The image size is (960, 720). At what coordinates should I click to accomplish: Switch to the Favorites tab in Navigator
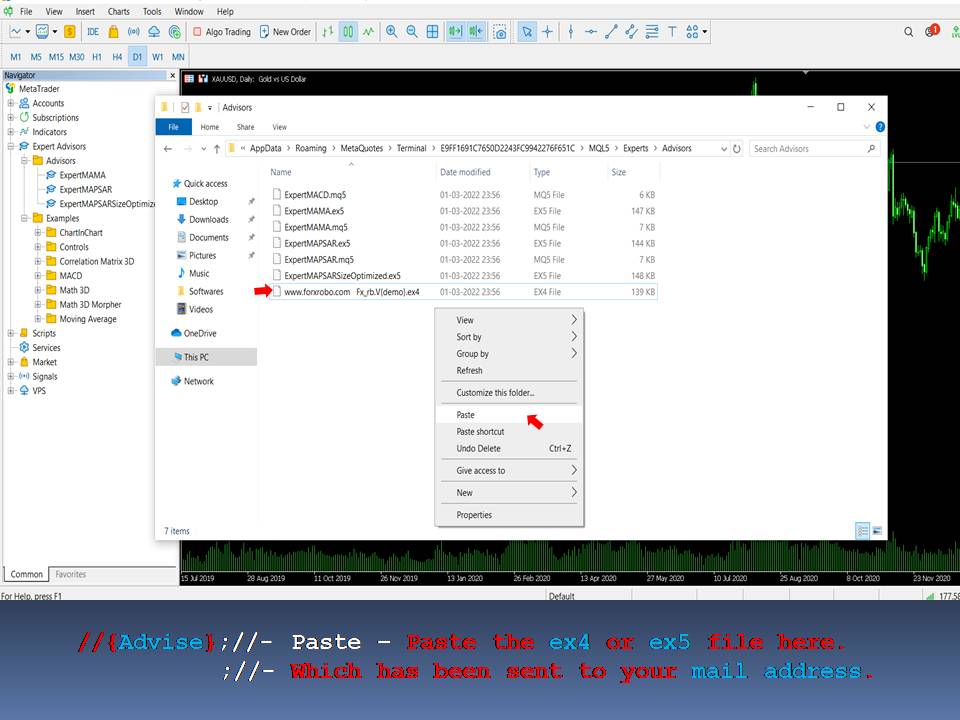coord(70,574)
